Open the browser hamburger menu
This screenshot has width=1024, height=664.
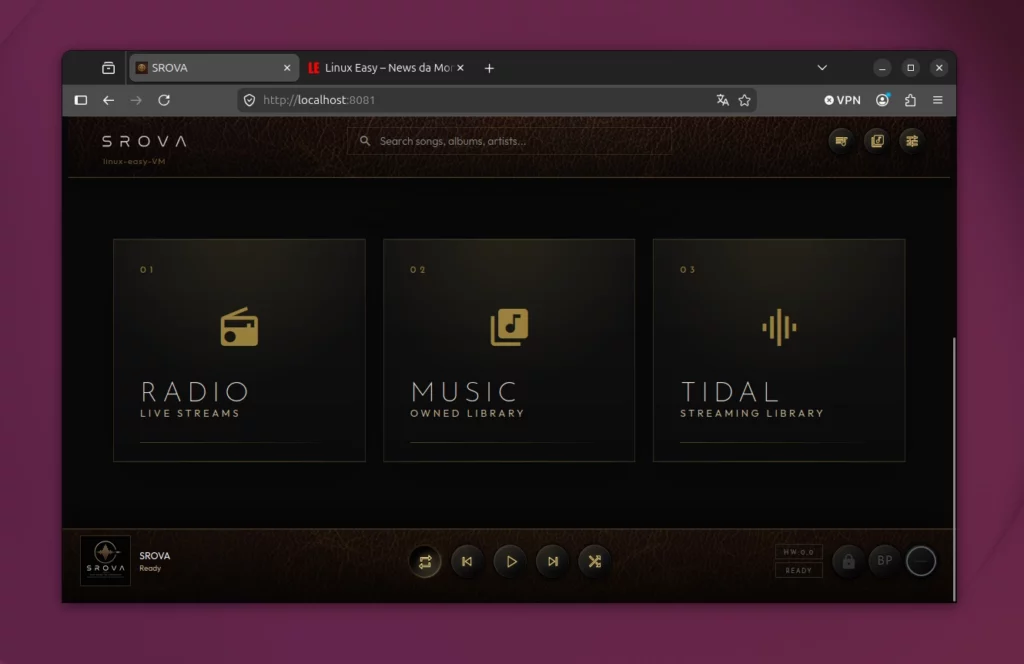(938, 100)
